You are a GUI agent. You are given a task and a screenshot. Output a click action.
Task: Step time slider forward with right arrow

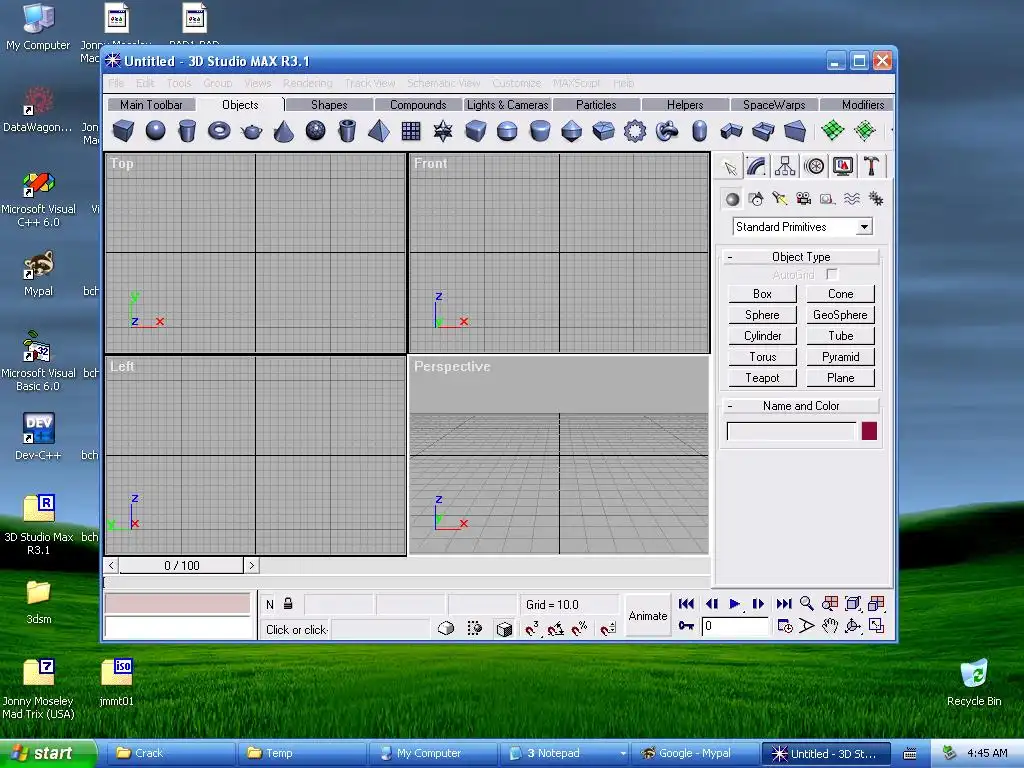(252, 566)
